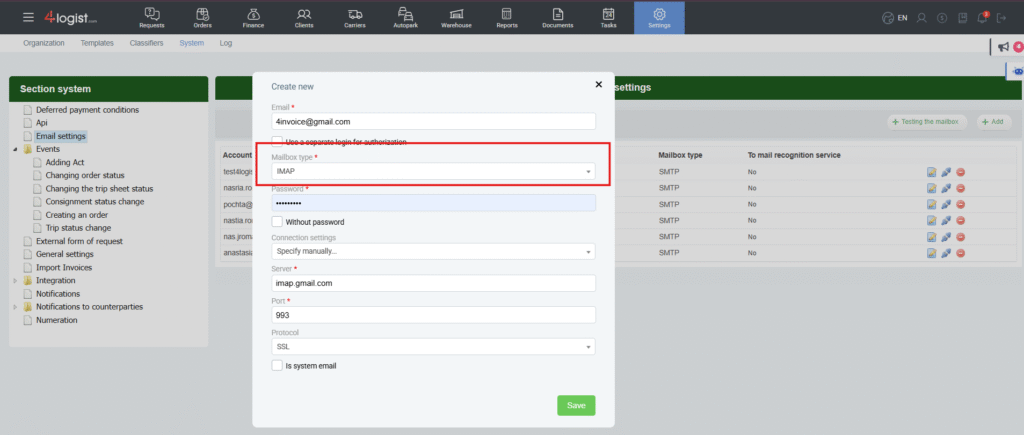Open the Protocol SSL dropdown
Image resolution: width=1024 pixels, height=435 pixels.
[433, 347]
